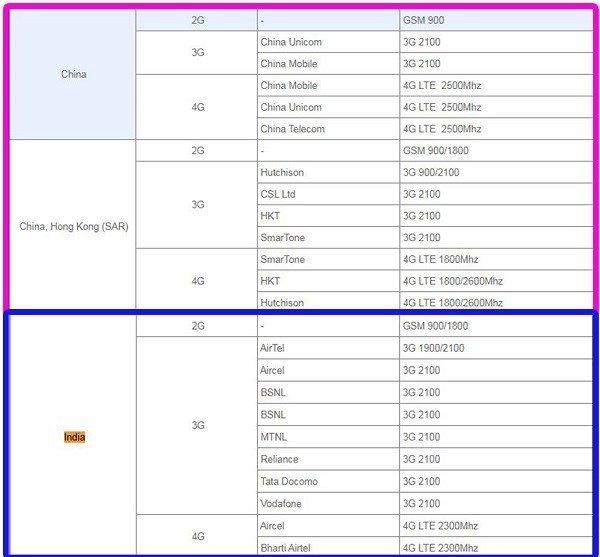Image resolution: width=600 pixels, height=557 pixels.
Task: Select the Tata Docomo cell
Action: click(x=328, y=481)
